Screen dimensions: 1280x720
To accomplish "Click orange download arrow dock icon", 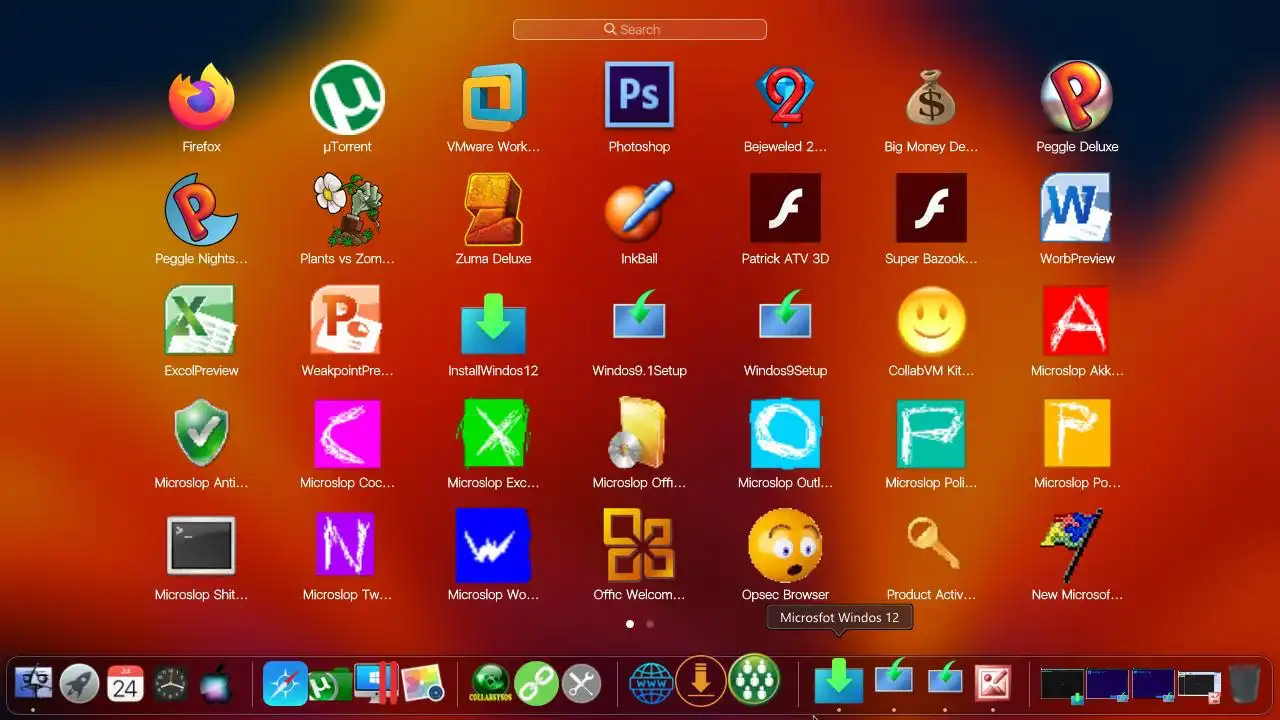I will click(701, 681).
